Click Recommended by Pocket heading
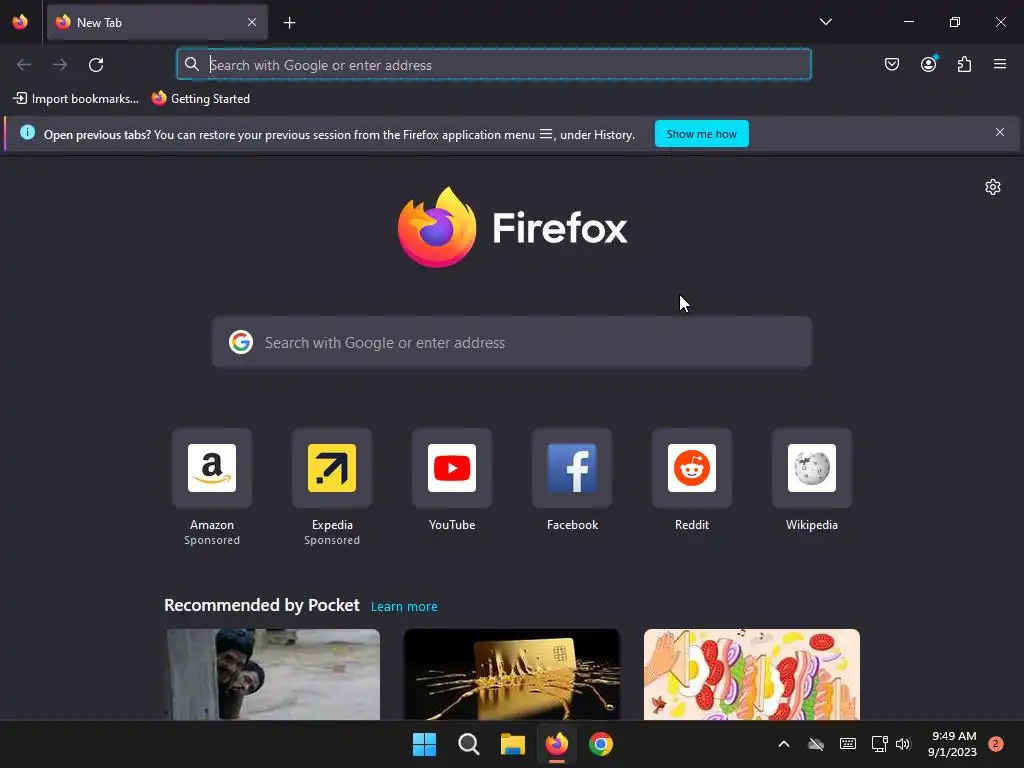Viewport: 1024px width, 768px height. point(262,605)
